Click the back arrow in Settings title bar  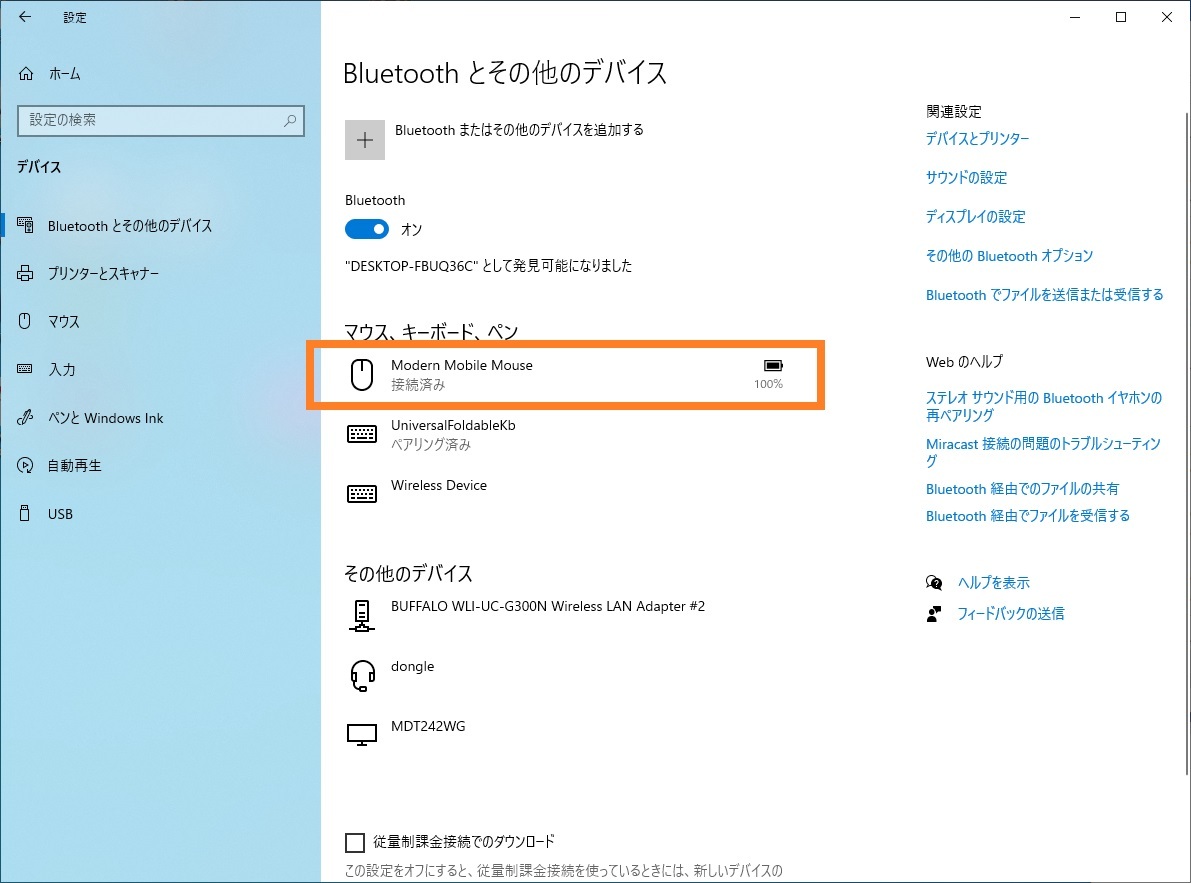click(x=24, y=17)
